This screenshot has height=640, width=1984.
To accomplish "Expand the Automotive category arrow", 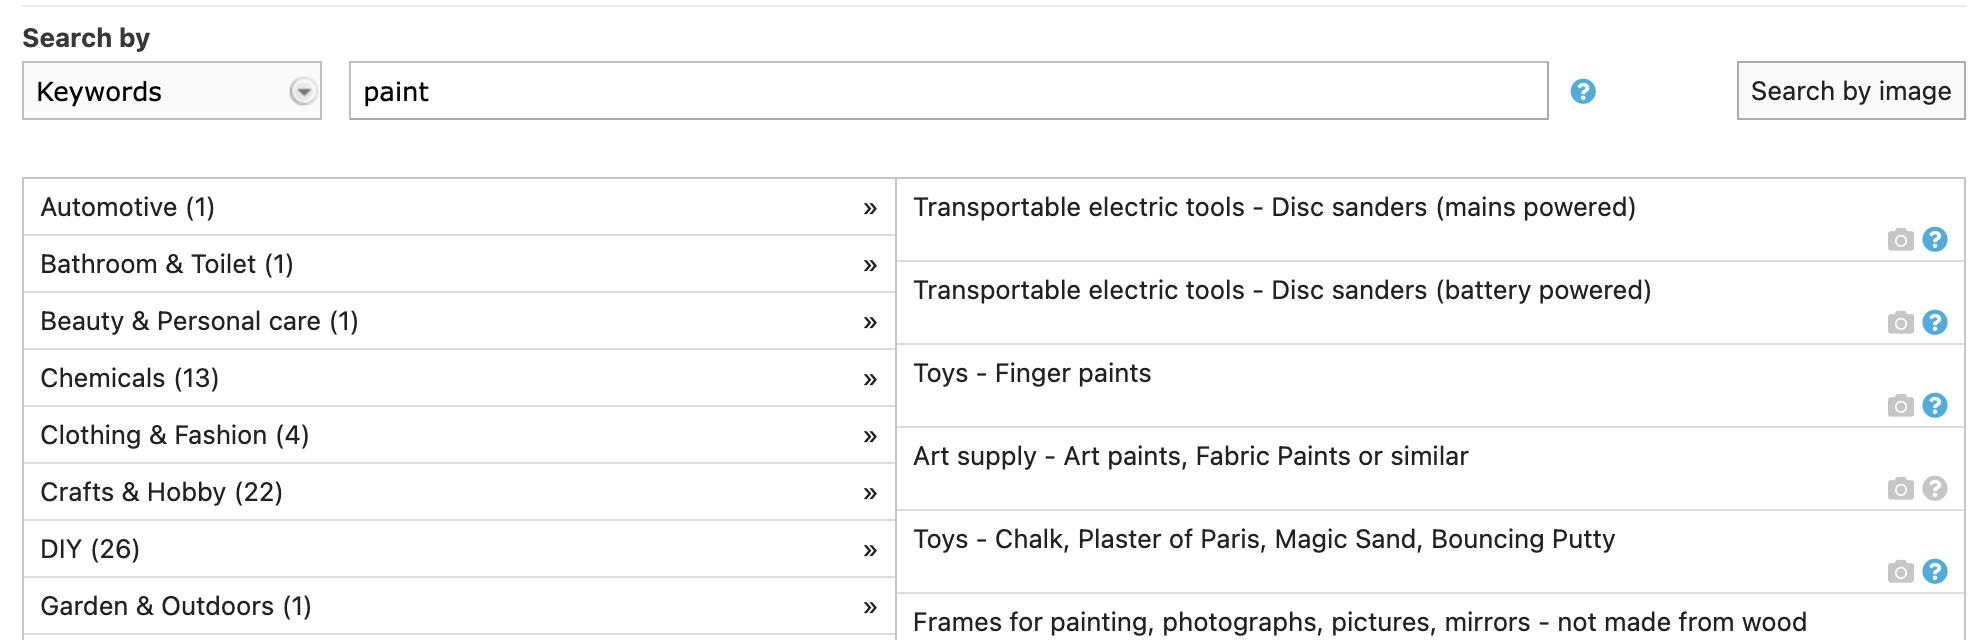I will (870, 208).
